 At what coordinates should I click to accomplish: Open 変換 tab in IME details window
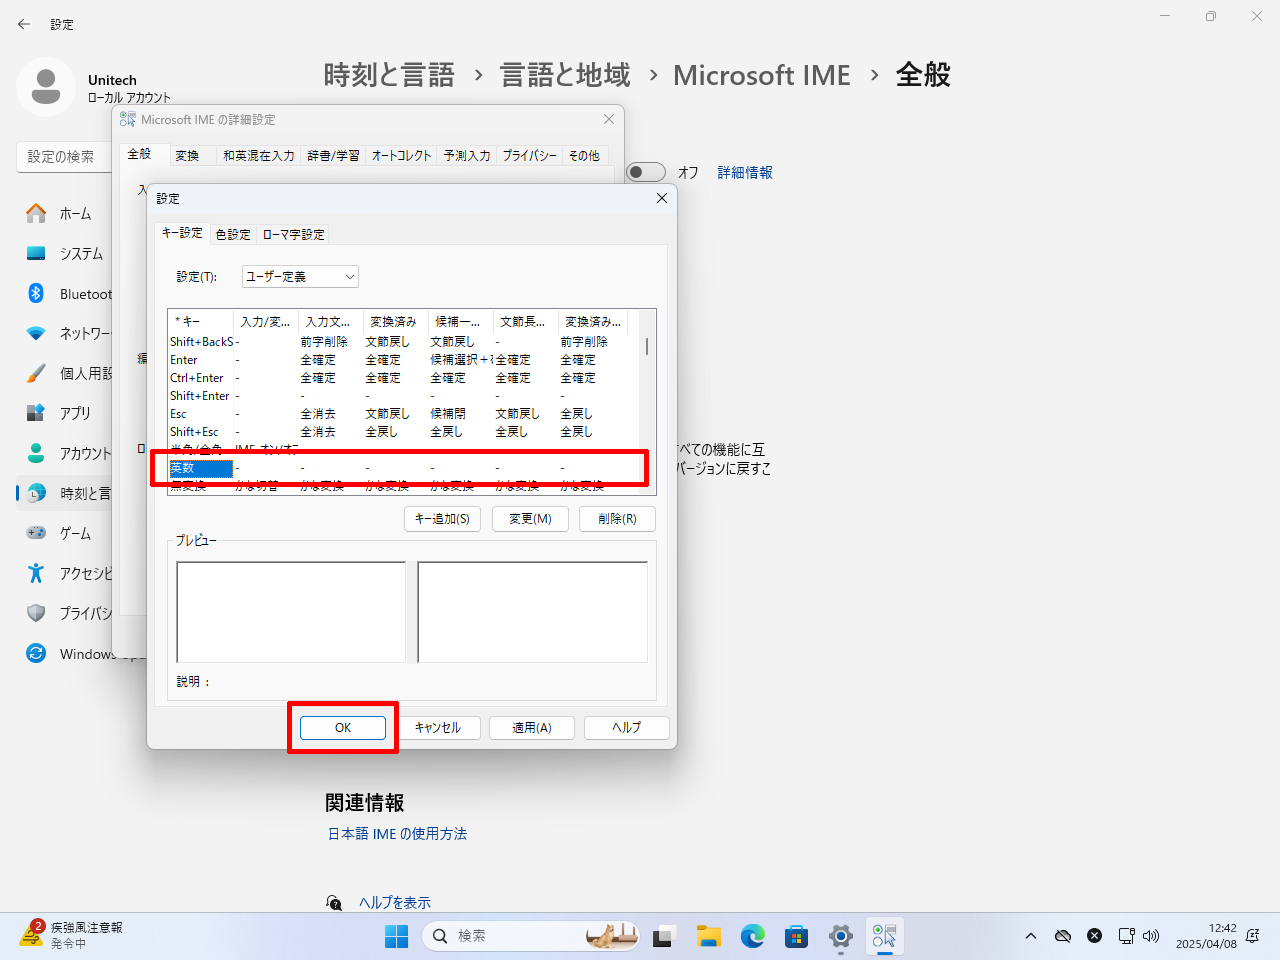187,155
